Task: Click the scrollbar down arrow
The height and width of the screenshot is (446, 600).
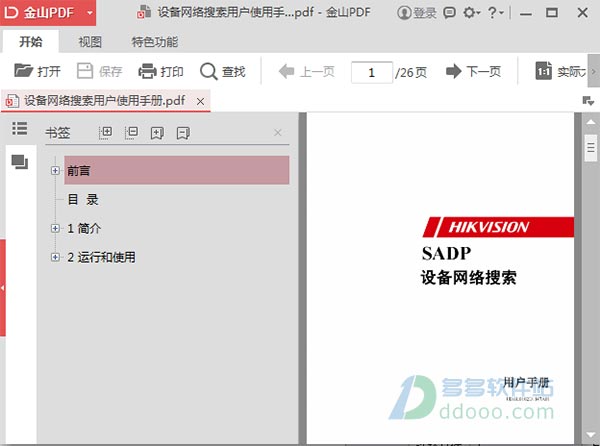Action: [x=591, y=435]
